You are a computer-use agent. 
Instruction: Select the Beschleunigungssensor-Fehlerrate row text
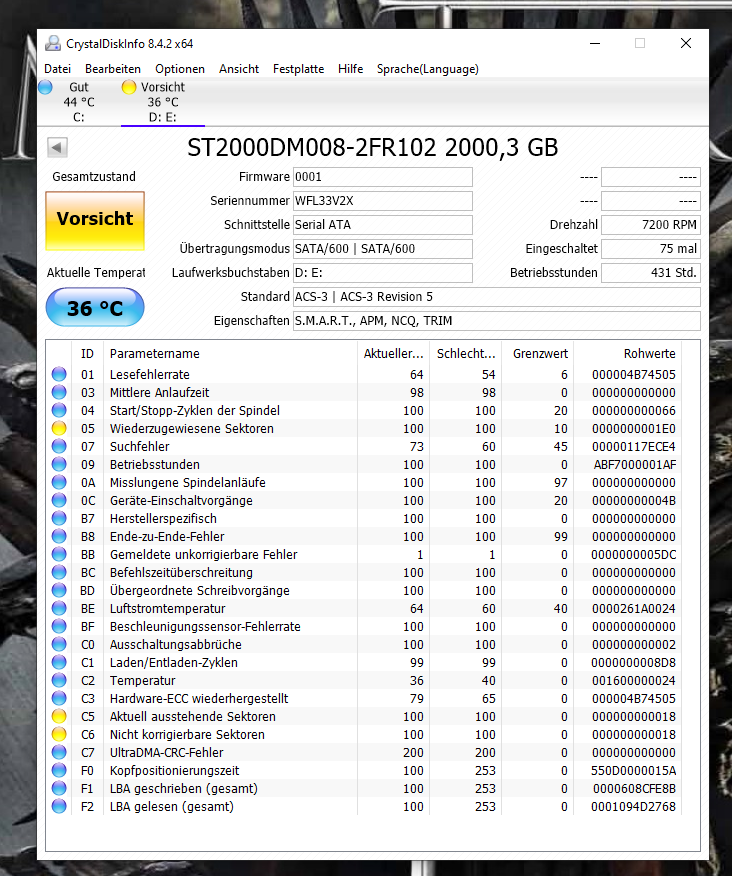point(205,627)
